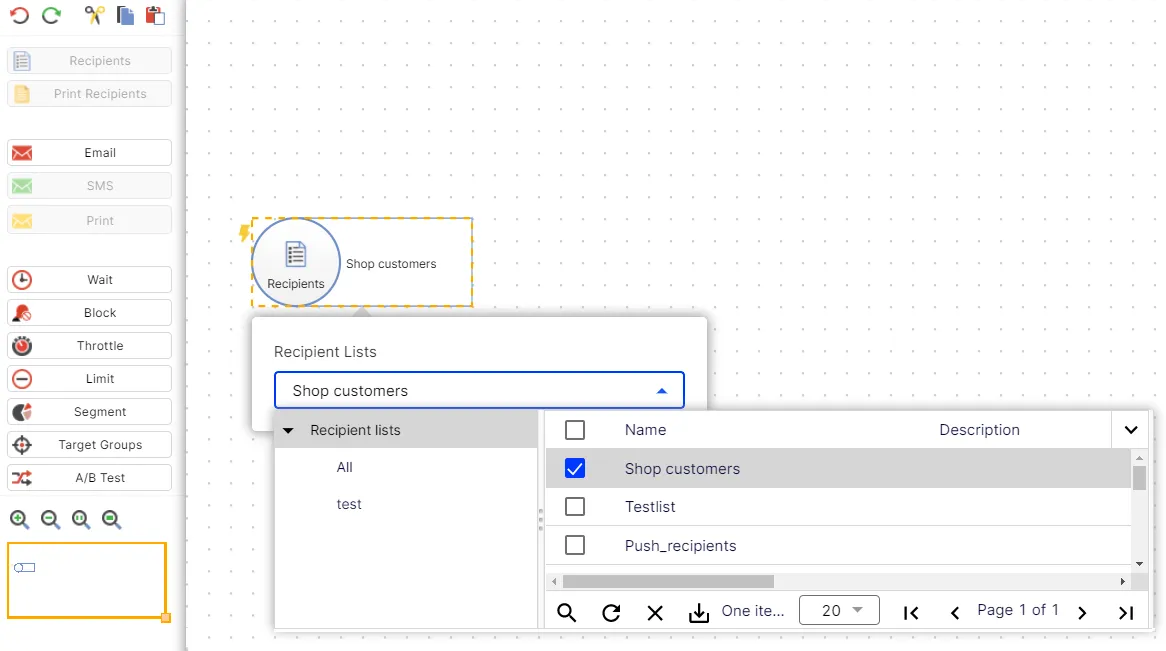
Task: Click the Shop customers node label
Action: point(391,264)
